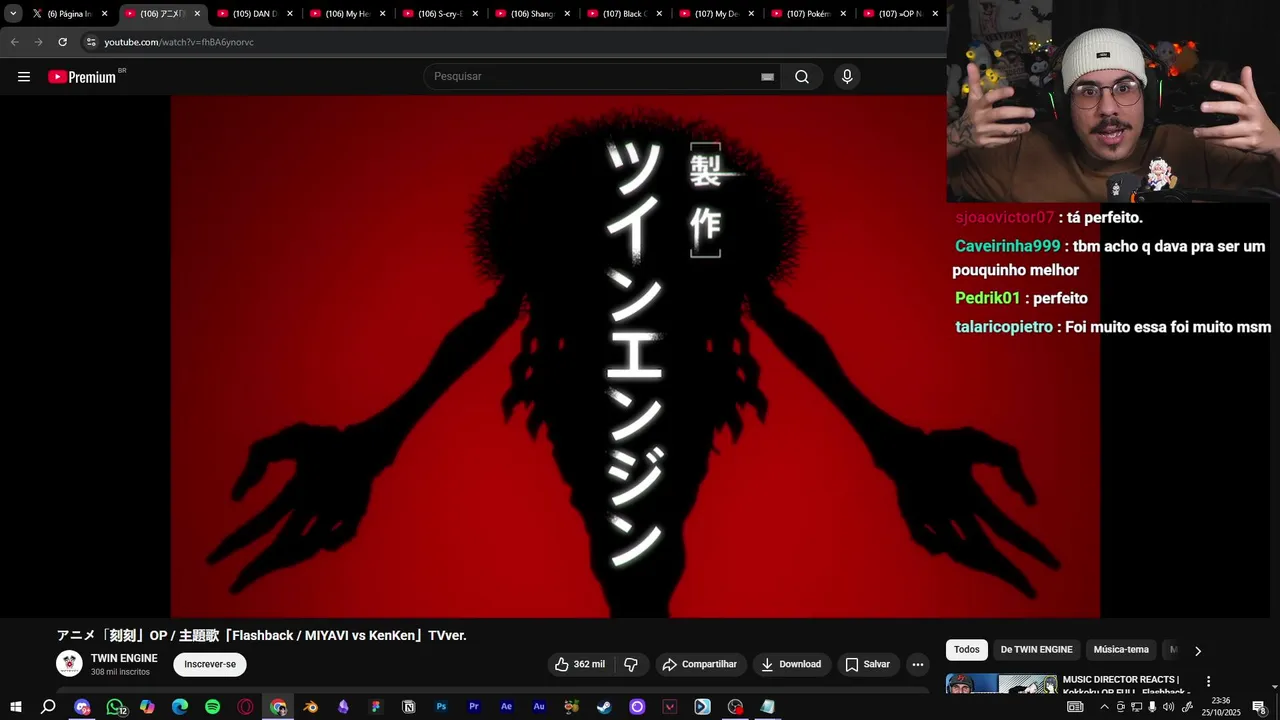Go back in browser history

pyautogui.click(x=14, y=42)
